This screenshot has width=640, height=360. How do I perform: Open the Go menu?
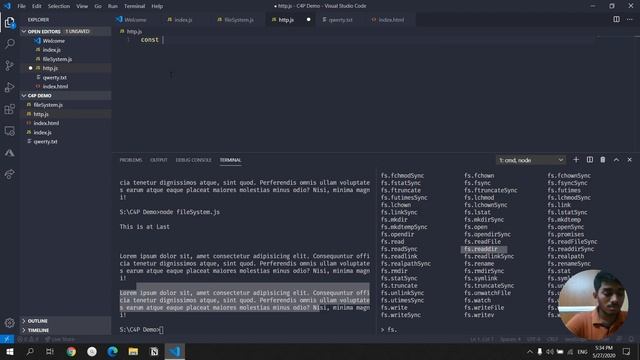[x=98, y=6]
